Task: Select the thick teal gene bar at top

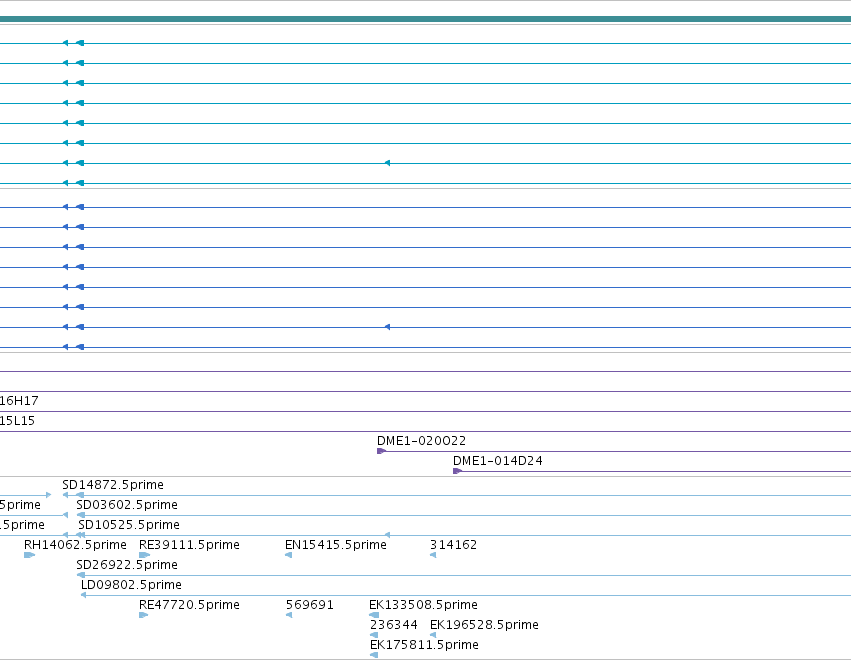Action: (x=426, y=20)
